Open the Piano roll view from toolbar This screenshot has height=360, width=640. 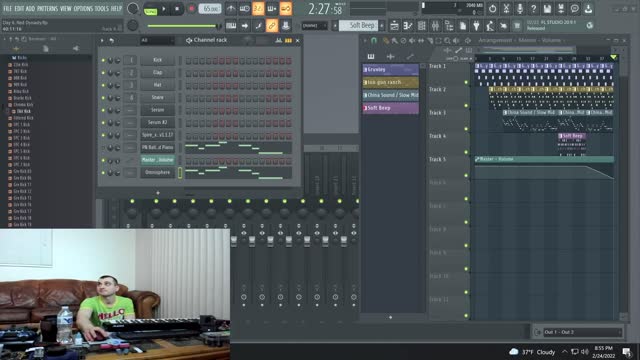(408, 26)
